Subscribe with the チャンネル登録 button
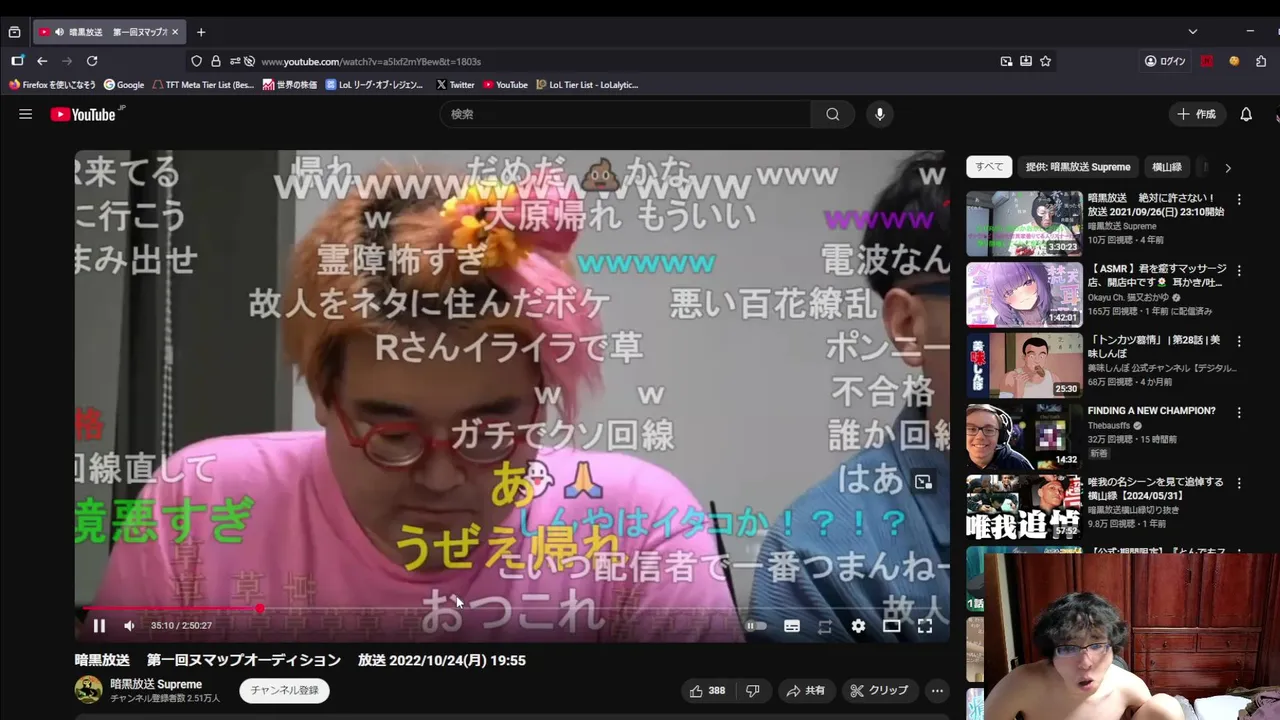Image resolution: width=1280 pixels, height=720 pixels. click(285, 690)
